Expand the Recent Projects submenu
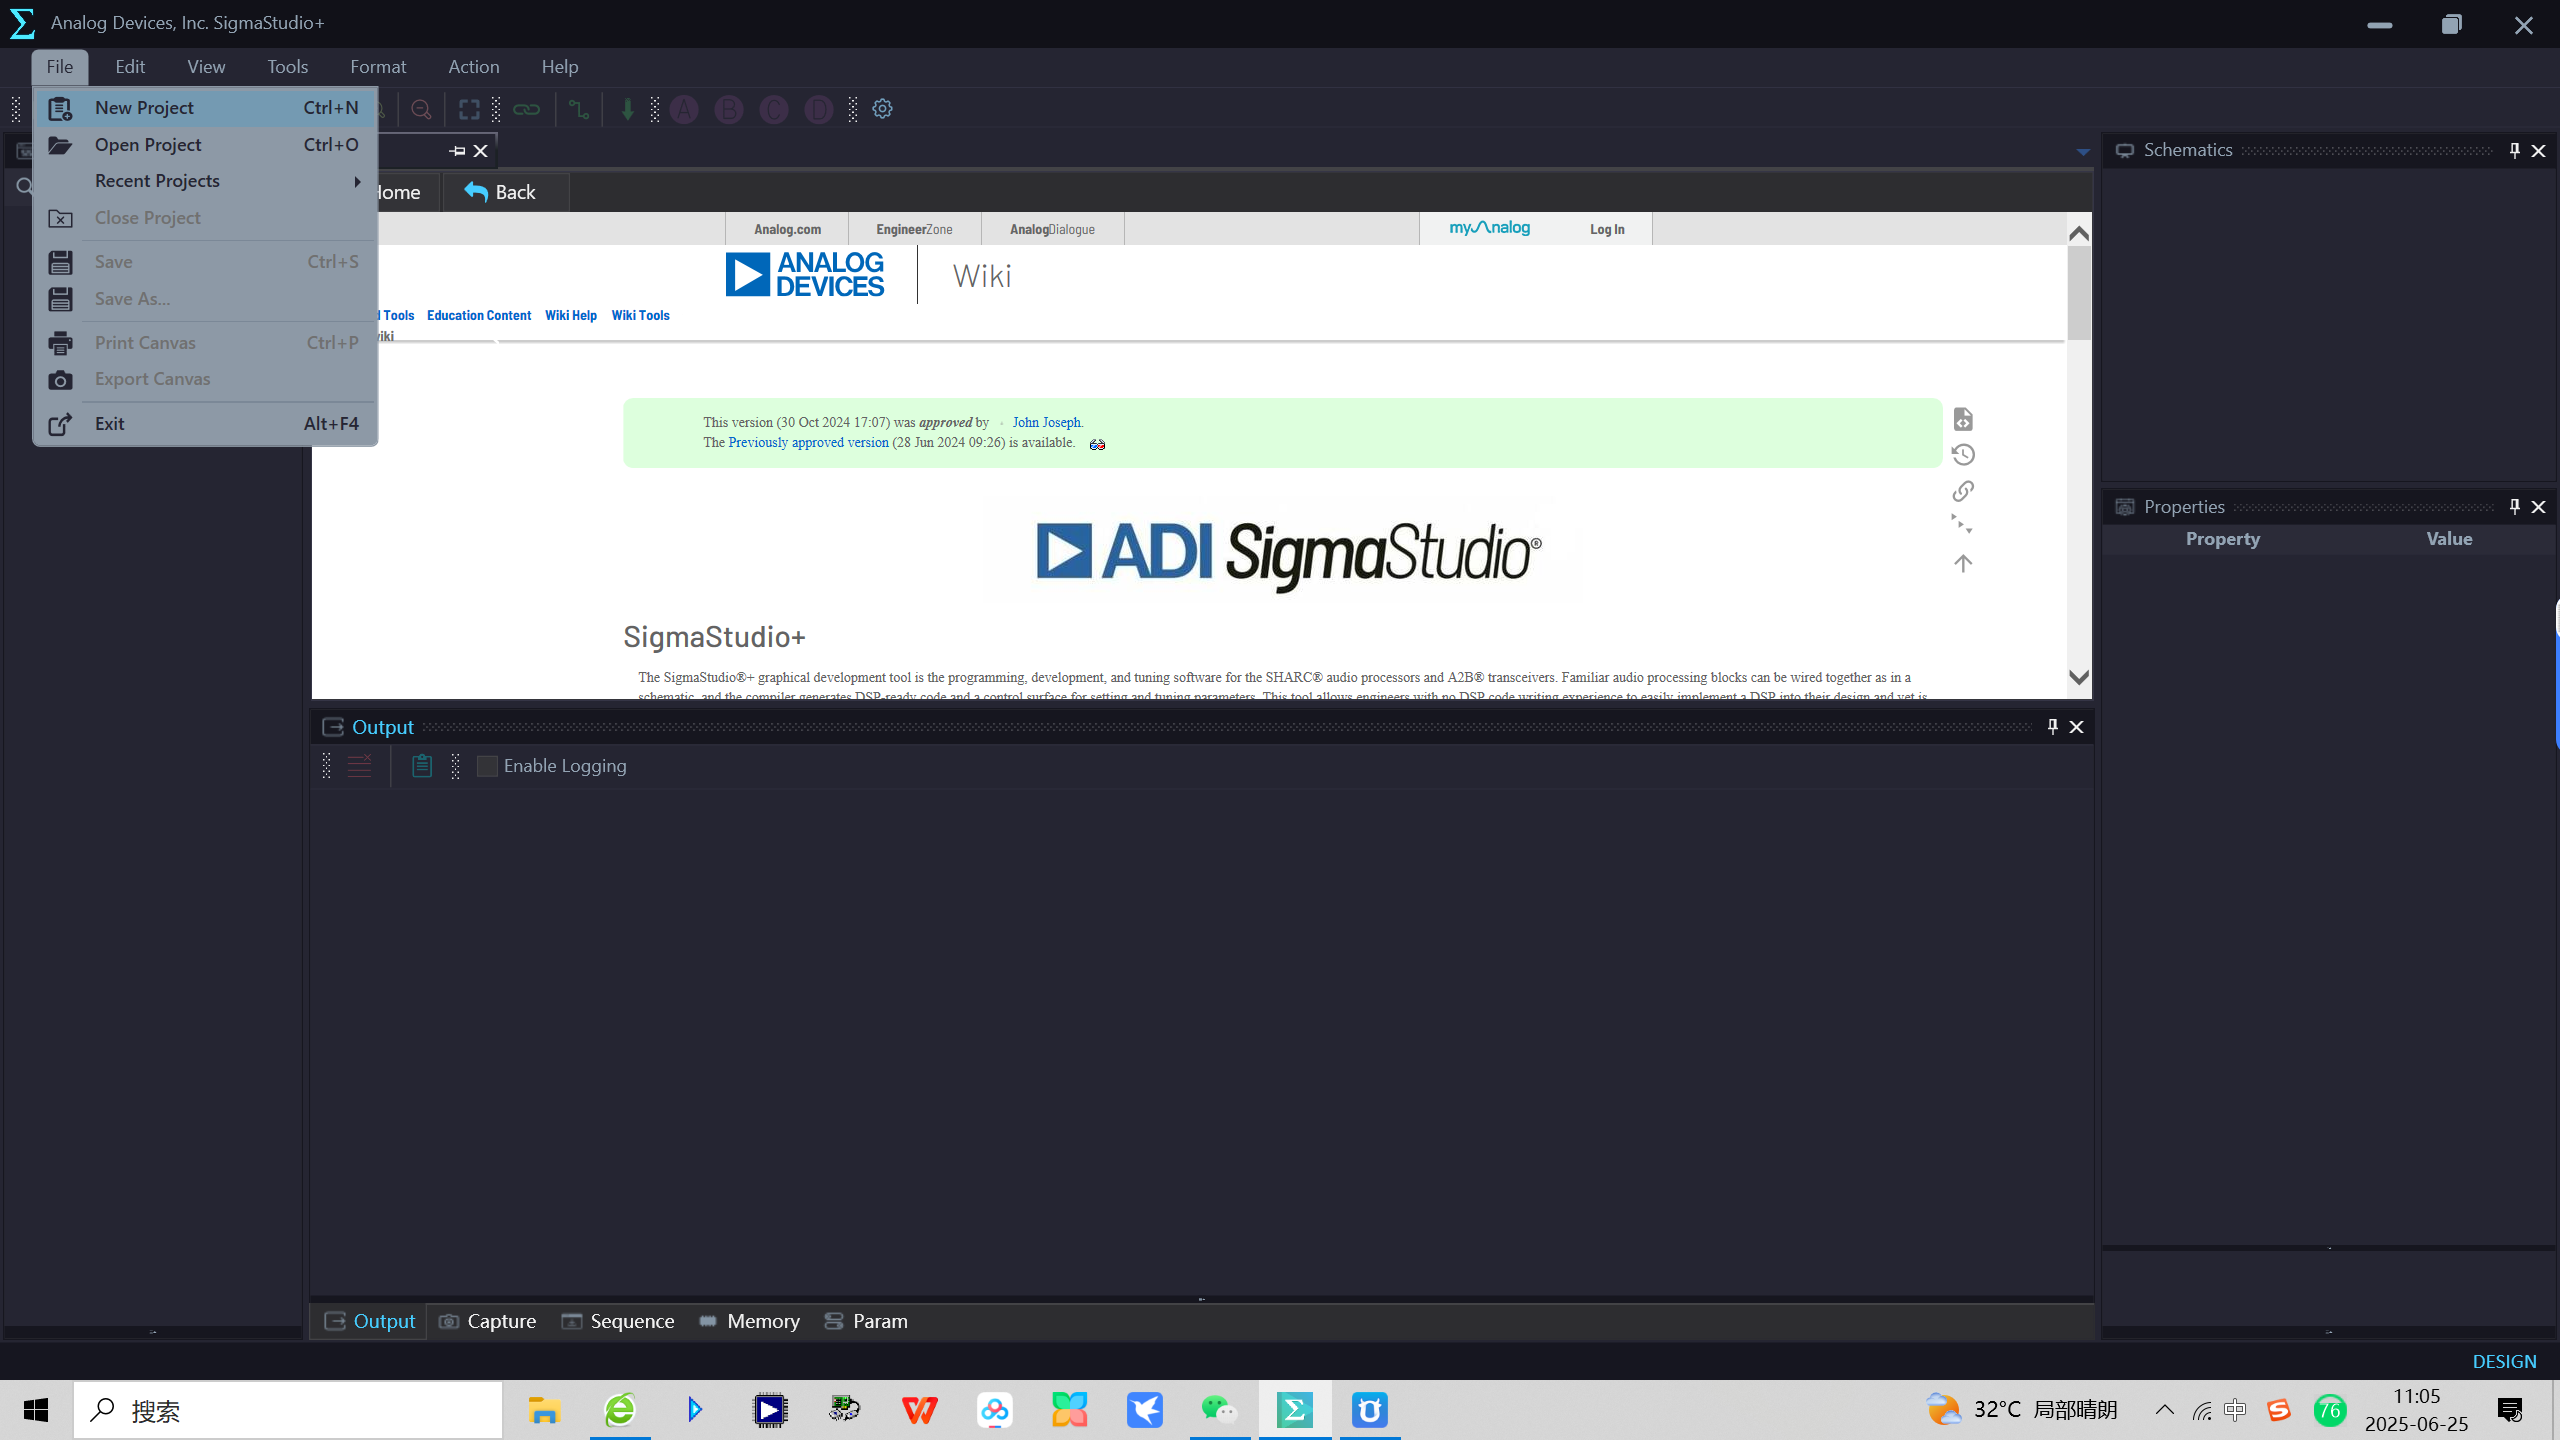 click(x=205, y=181)
